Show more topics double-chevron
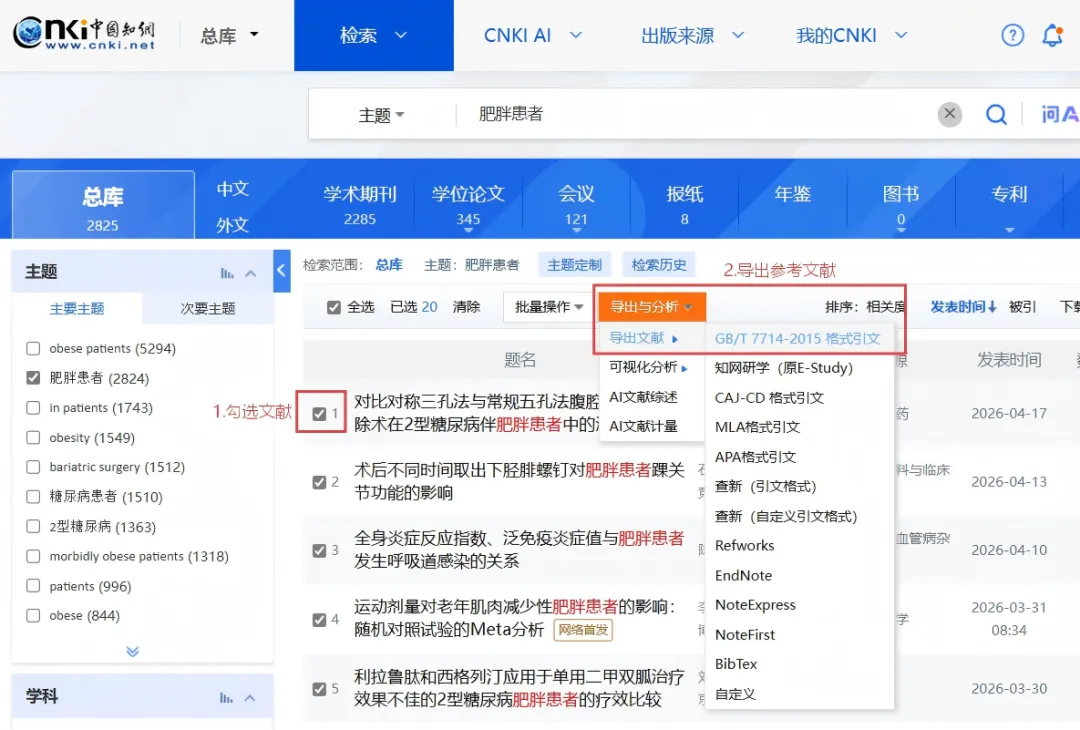The image size is (1080, 730). (132, 651)
